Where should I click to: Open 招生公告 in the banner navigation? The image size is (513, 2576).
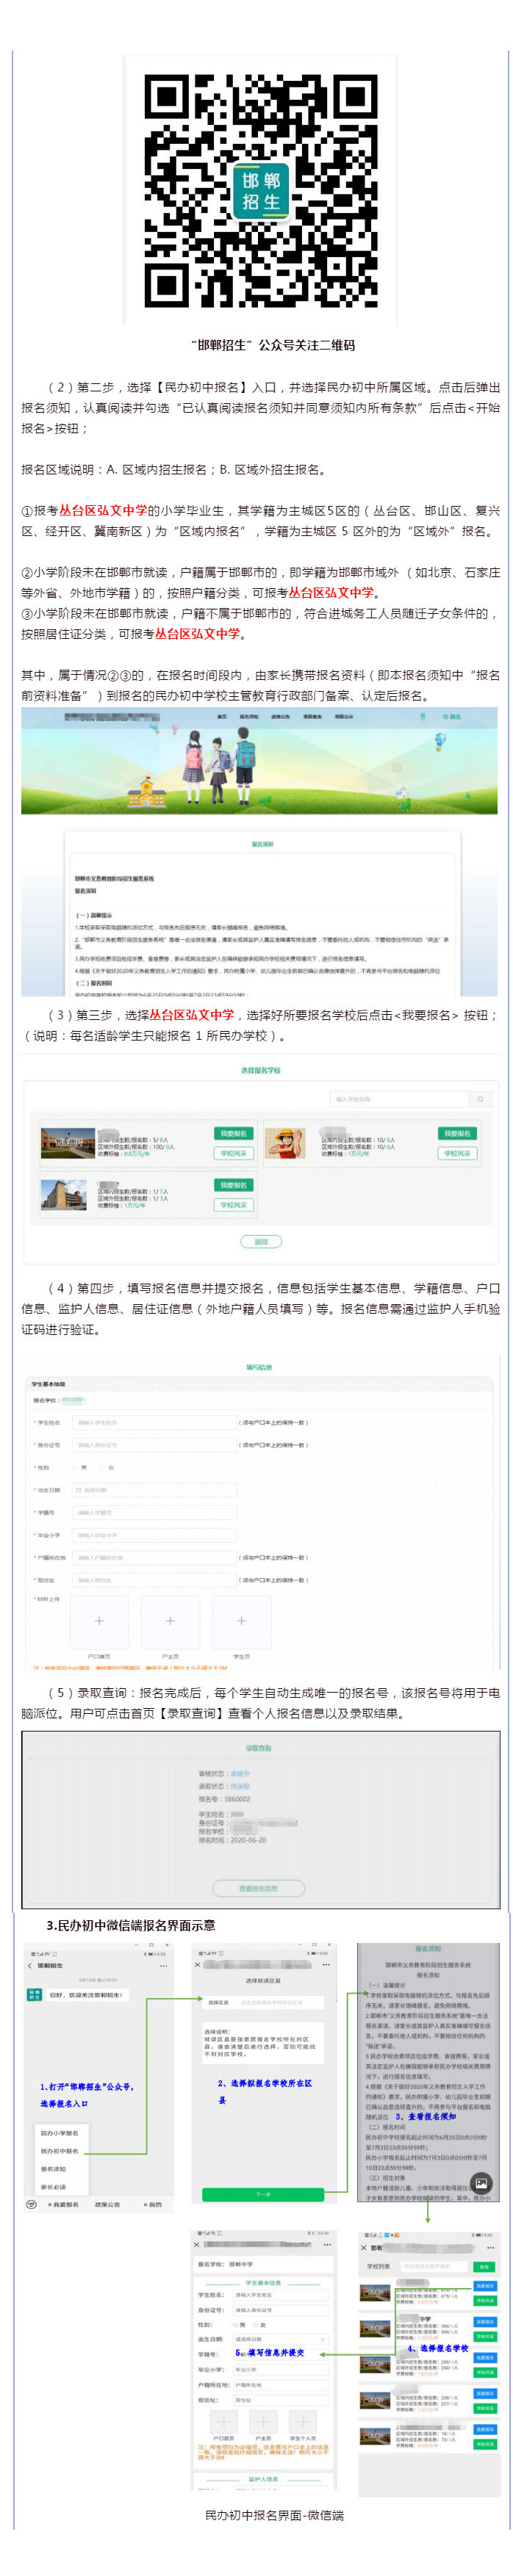(x=281, y=716)
